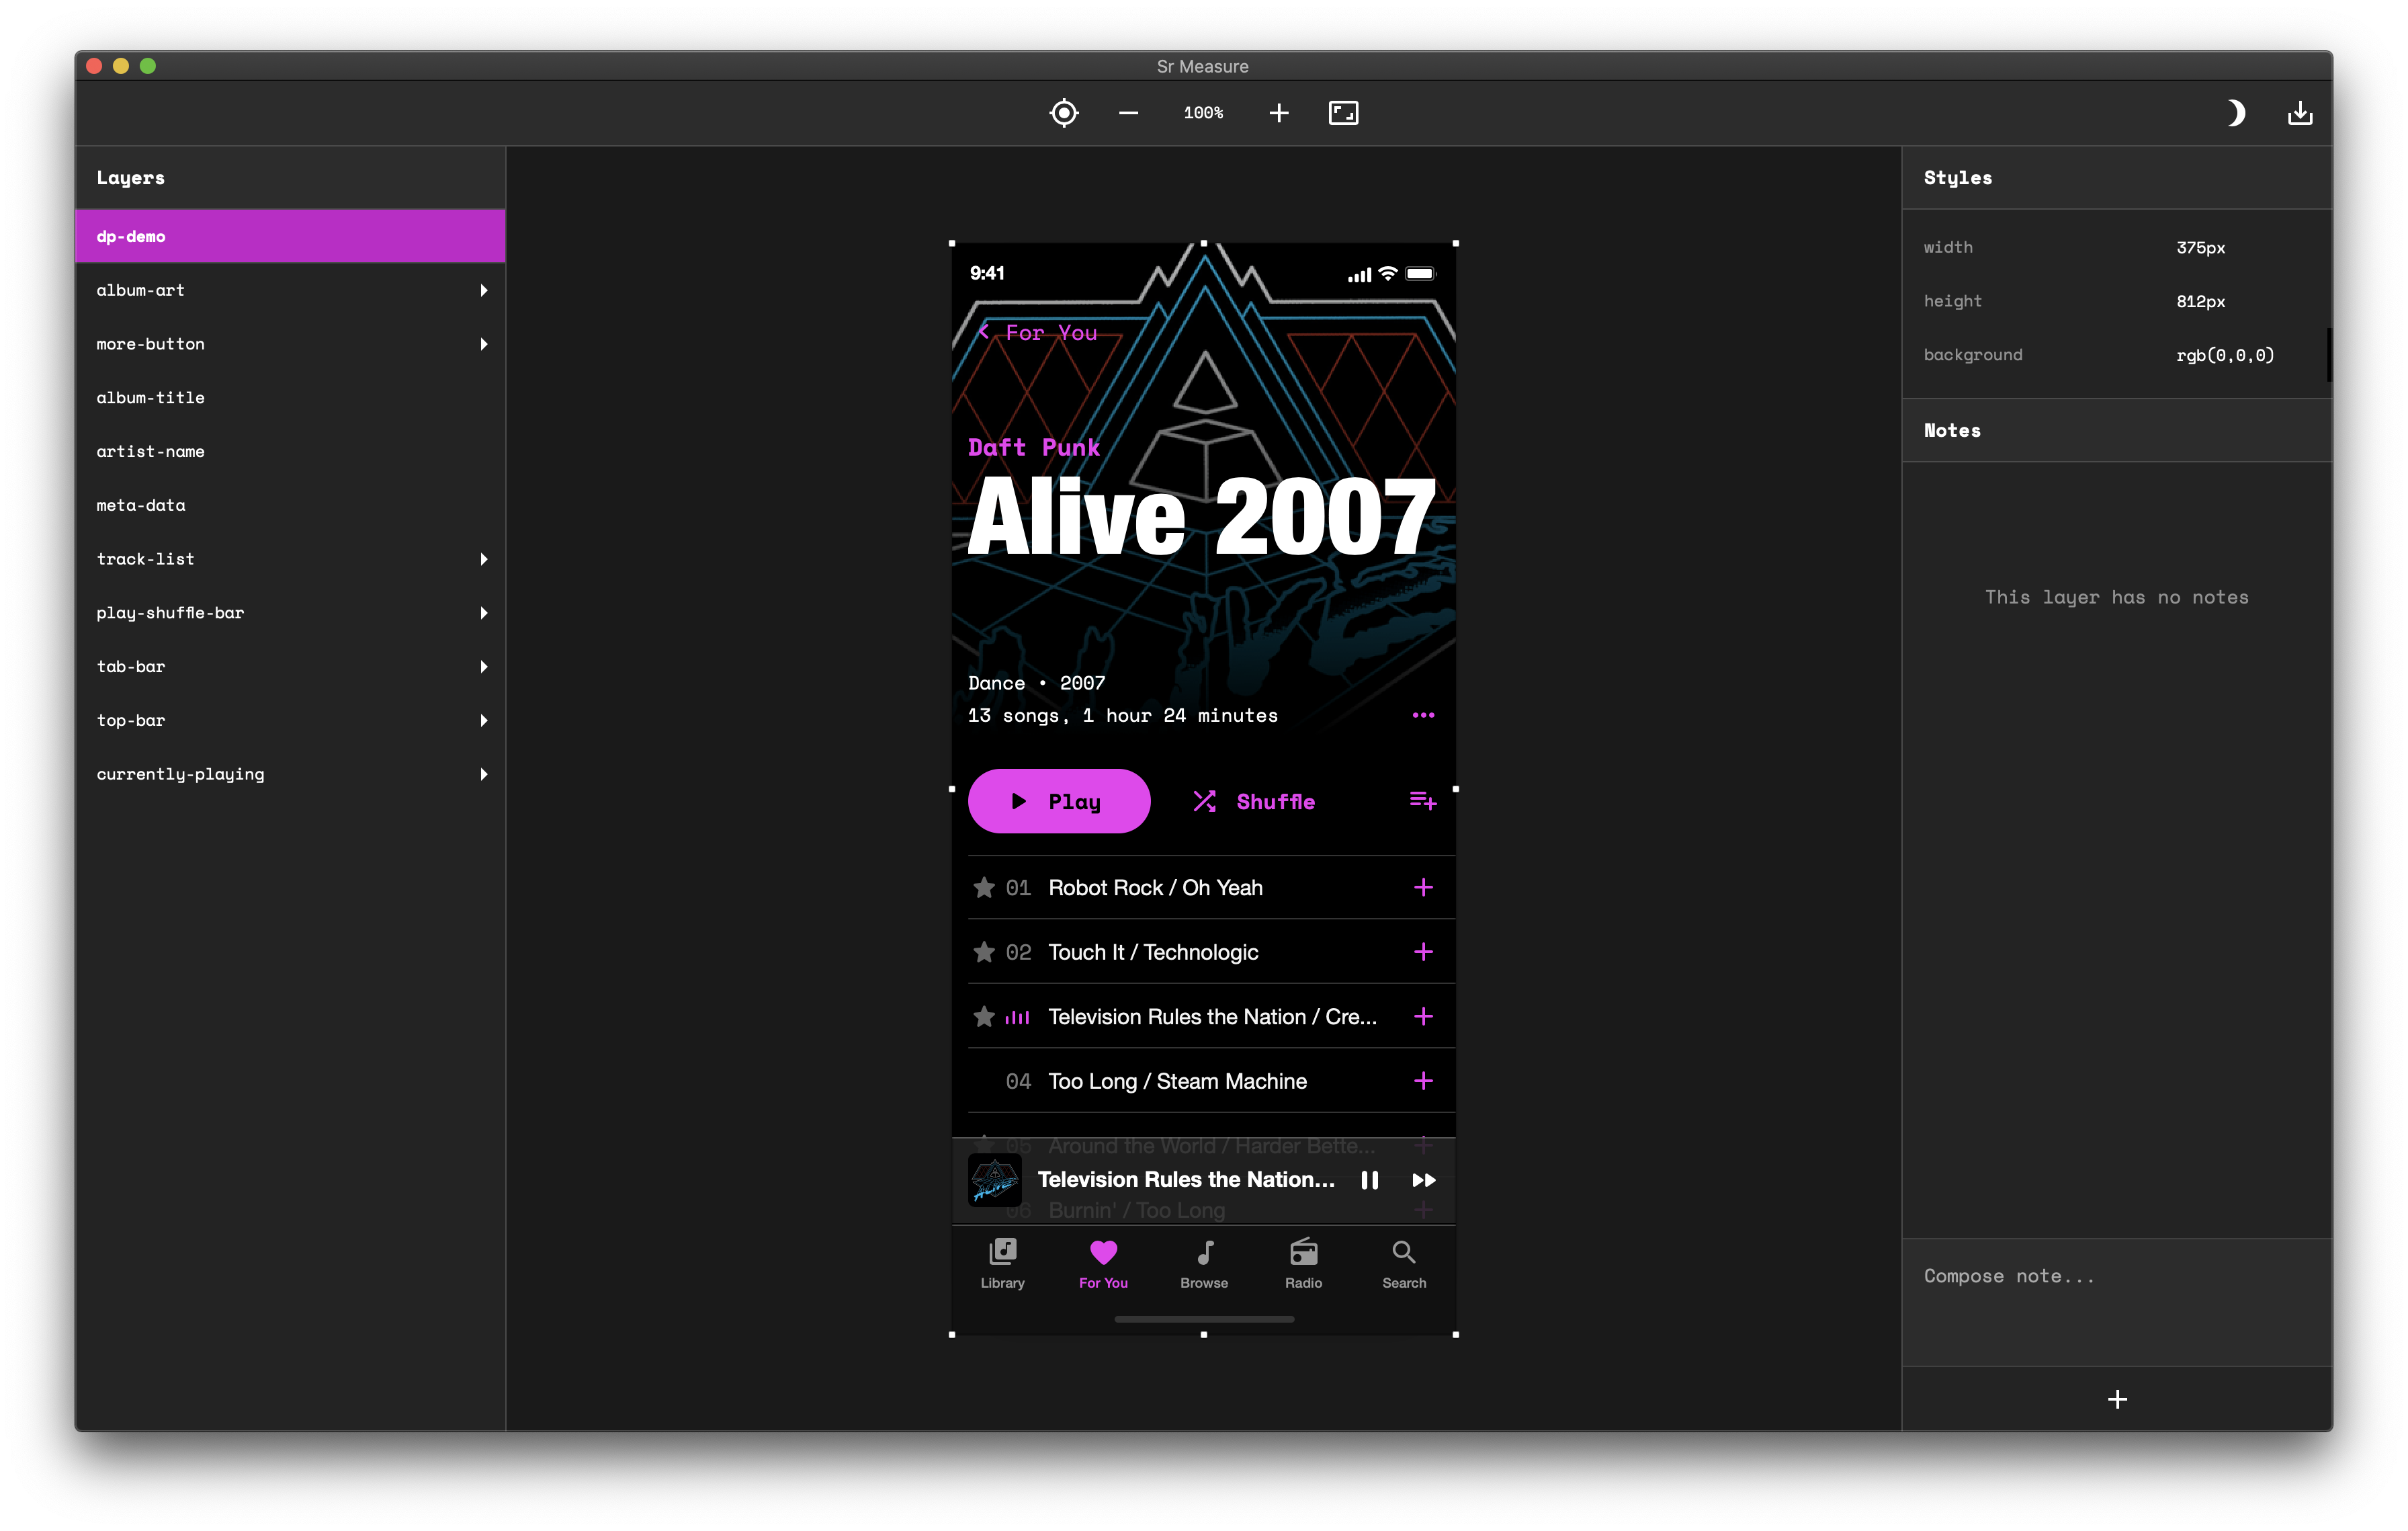Toggle star on Robot Rock track
The image size is (2408, 1531).
coord(984,888)
